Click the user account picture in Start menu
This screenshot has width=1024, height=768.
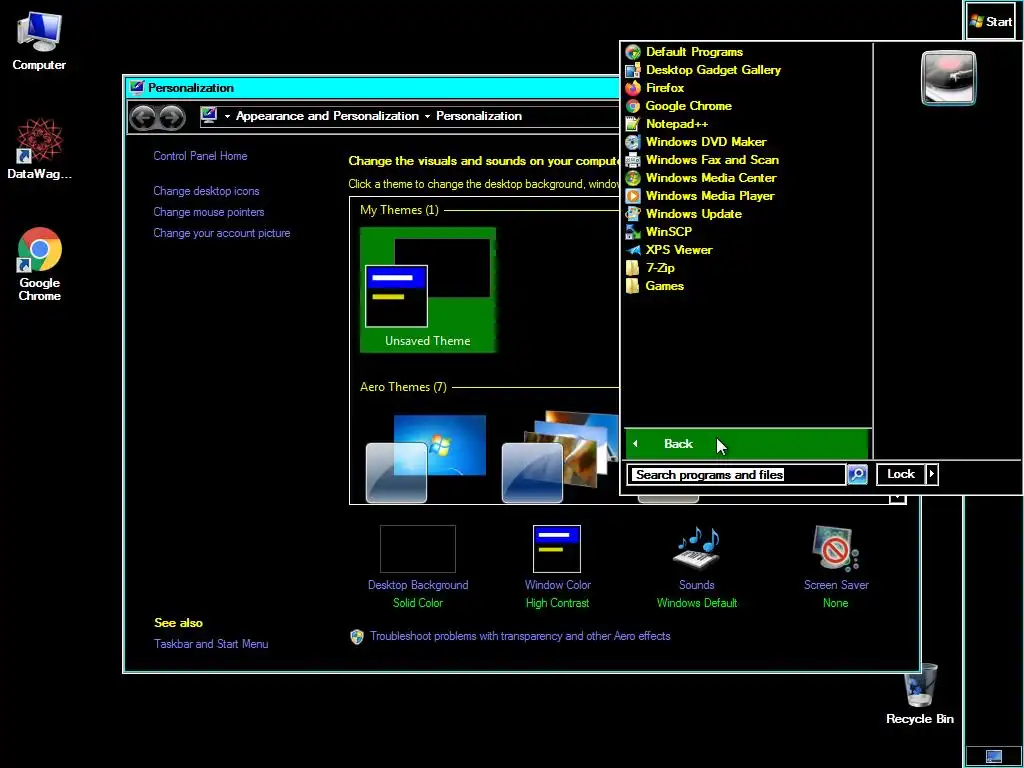pos(948,78)
